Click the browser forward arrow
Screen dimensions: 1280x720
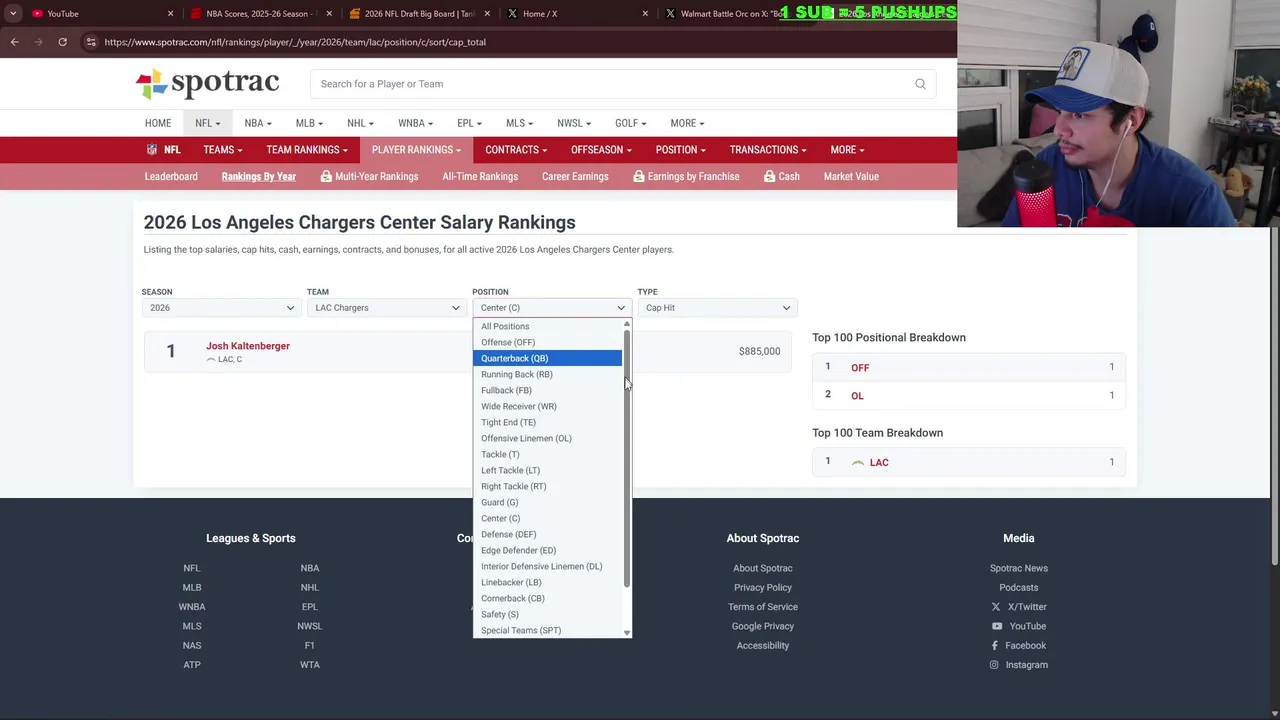[38, 42]
